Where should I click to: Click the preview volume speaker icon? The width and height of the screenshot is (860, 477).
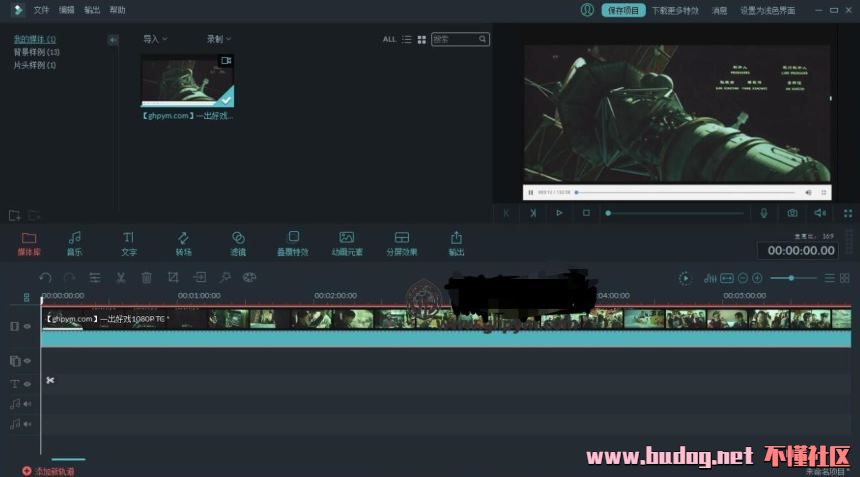819,213
